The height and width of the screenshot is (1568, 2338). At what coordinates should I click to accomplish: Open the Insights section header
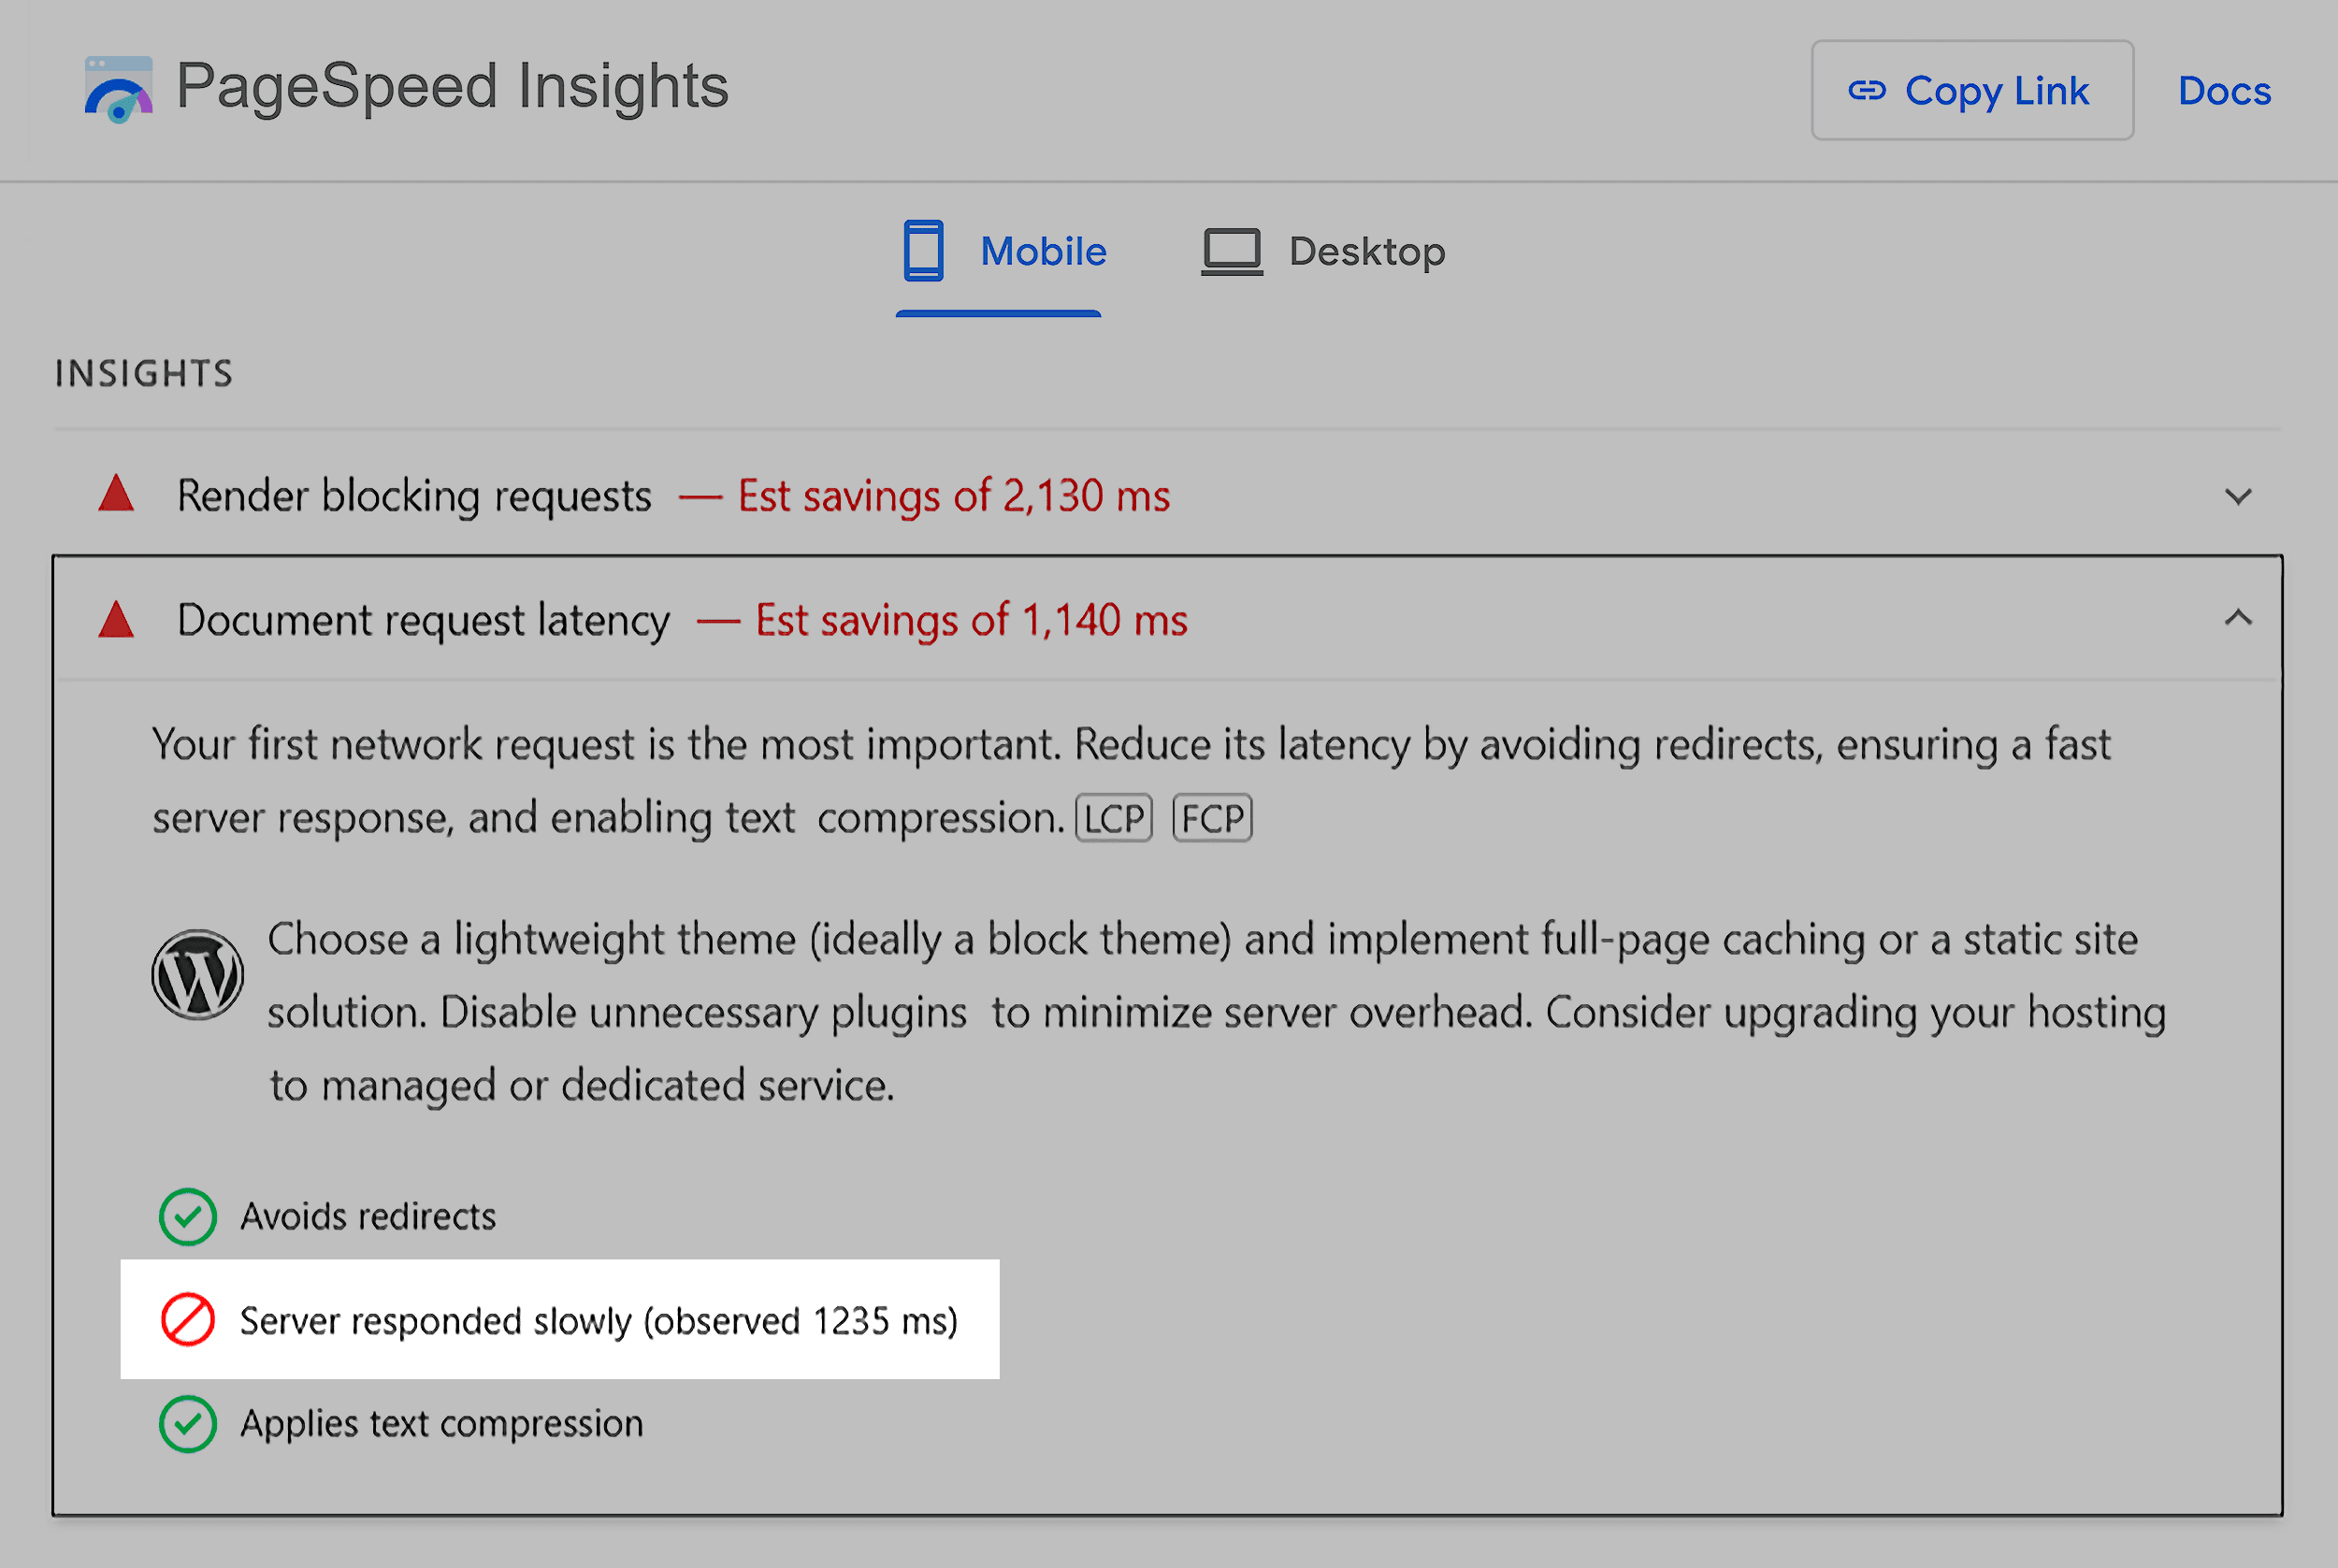click(143, 373)
